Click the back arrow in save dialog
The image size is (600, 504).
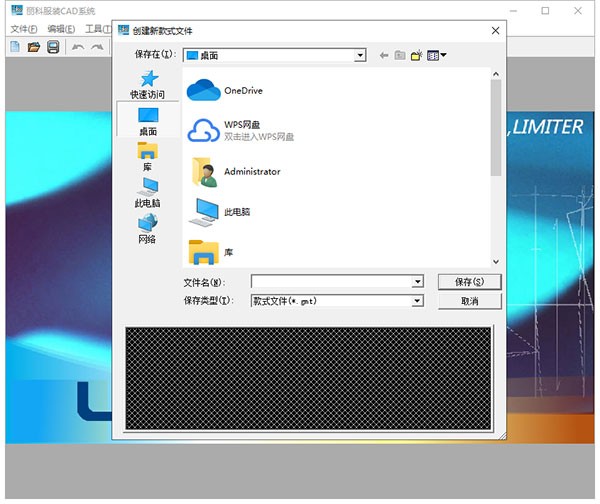pyautogui.click(x=383, y=55)
